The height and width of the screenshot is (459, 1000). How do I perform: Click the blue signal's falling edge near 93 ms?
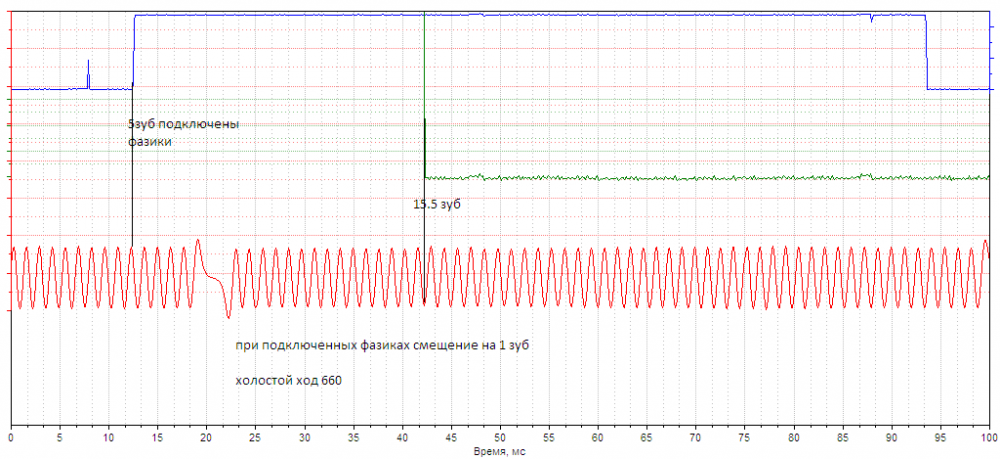click(927, 52)
